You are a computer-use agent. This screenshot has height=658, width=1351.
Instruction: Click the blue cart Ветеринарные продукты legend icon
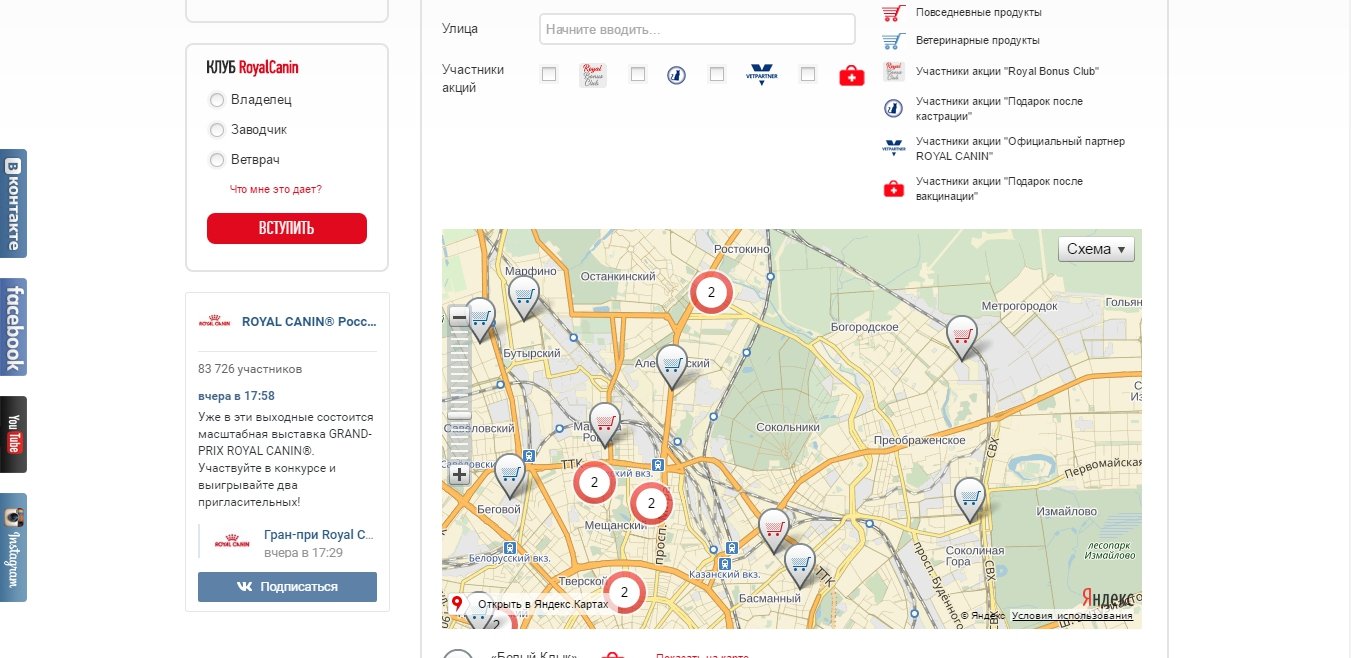point(893,41)
